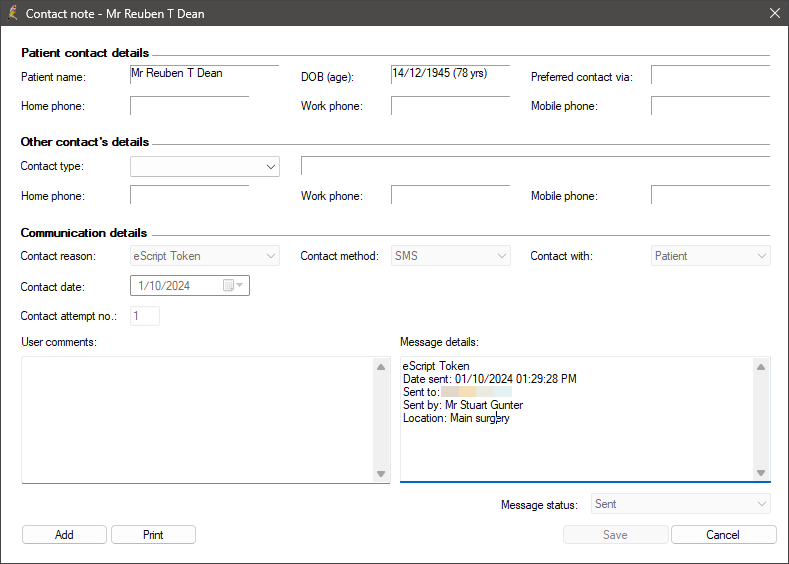Click the Save button

pyautogui.click(x=615, y=534)
